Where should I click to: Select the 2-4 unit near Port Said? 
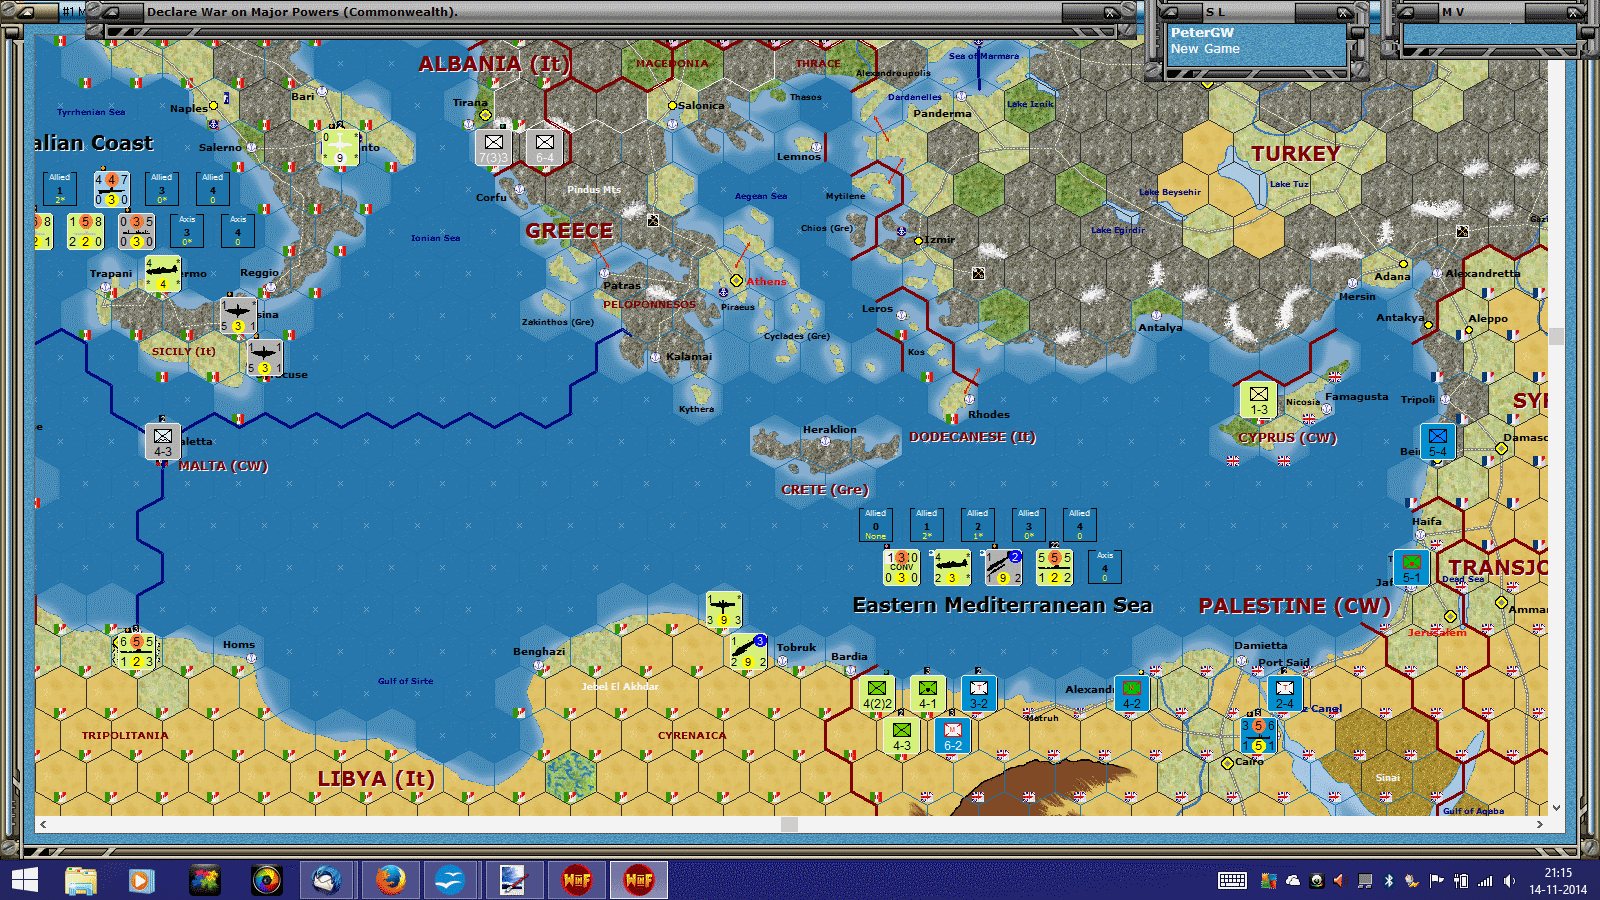[1285, 694]
